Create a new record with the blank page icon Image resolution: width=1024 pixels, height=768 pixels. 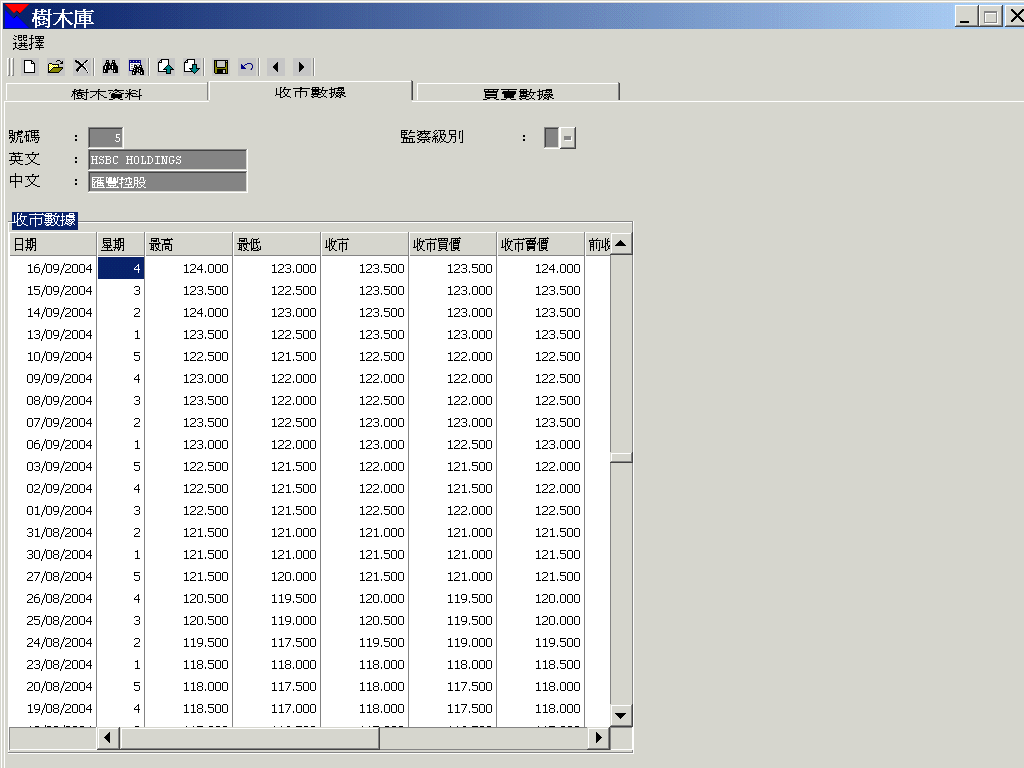pyautogui.click(x=29, y=67)
